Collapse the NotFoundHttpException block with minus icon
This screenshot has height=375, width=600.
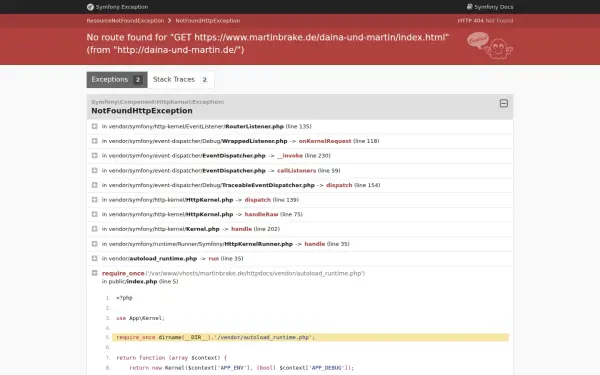click(504, 103)
